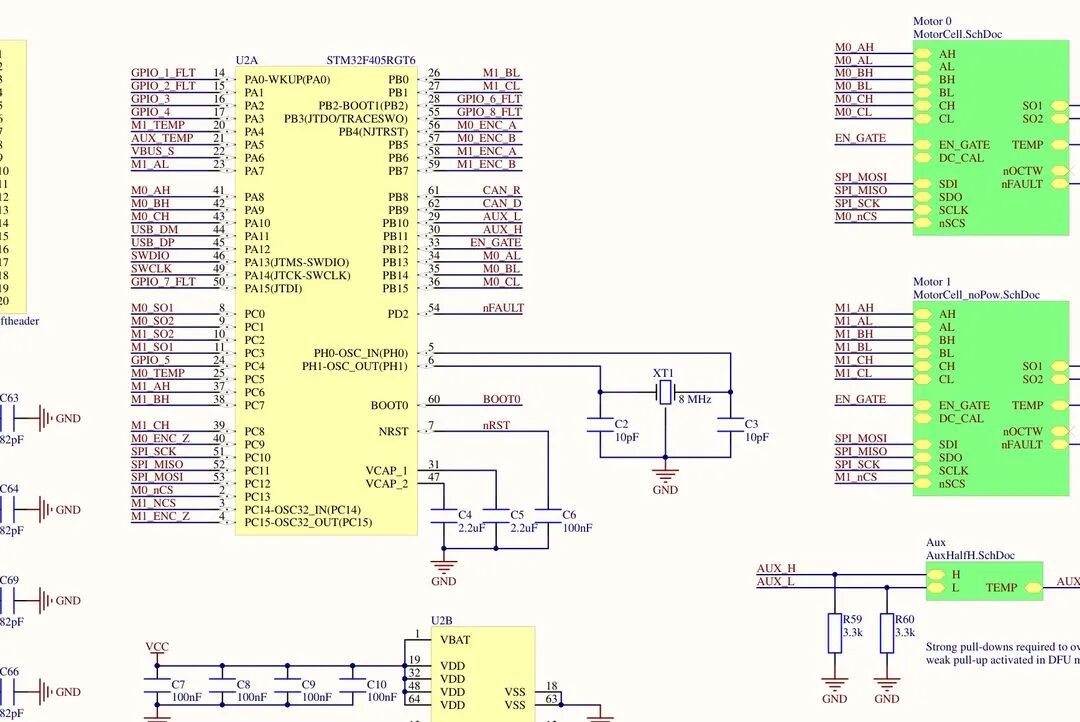
Task: Select the USB_DP net label
Action: pos(153,243)
